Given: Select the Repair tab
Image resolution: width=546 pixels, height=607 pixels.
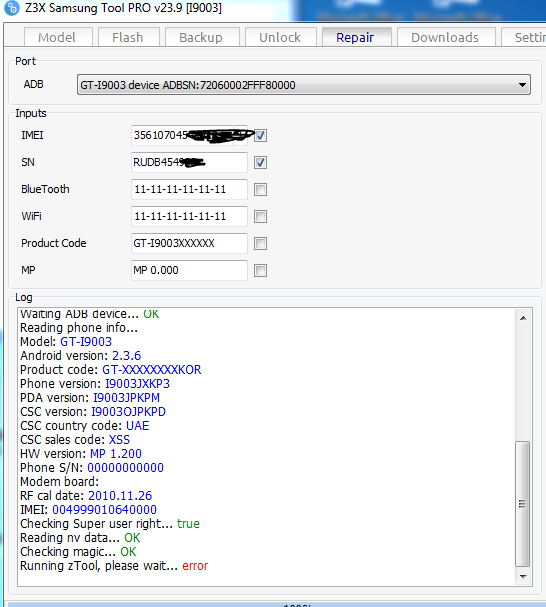Looking at the screenshot, I should (x=356, y=38).
